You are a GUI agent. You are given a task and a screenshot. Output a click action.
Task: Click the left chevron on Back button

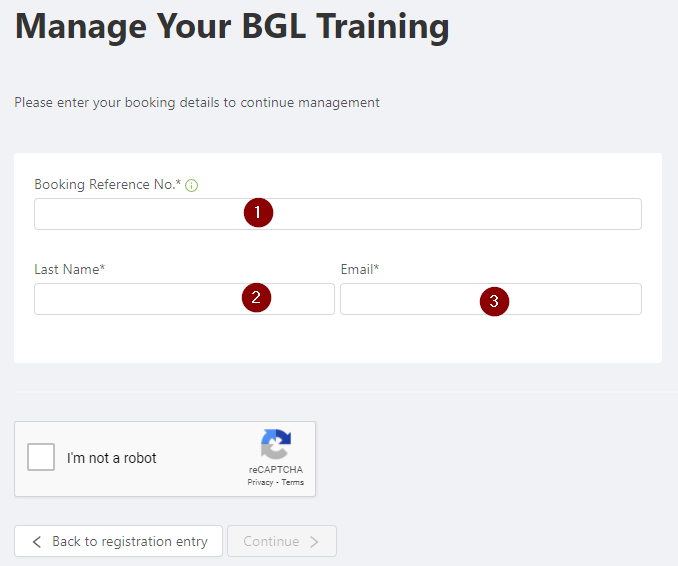[x=37, y=542]
